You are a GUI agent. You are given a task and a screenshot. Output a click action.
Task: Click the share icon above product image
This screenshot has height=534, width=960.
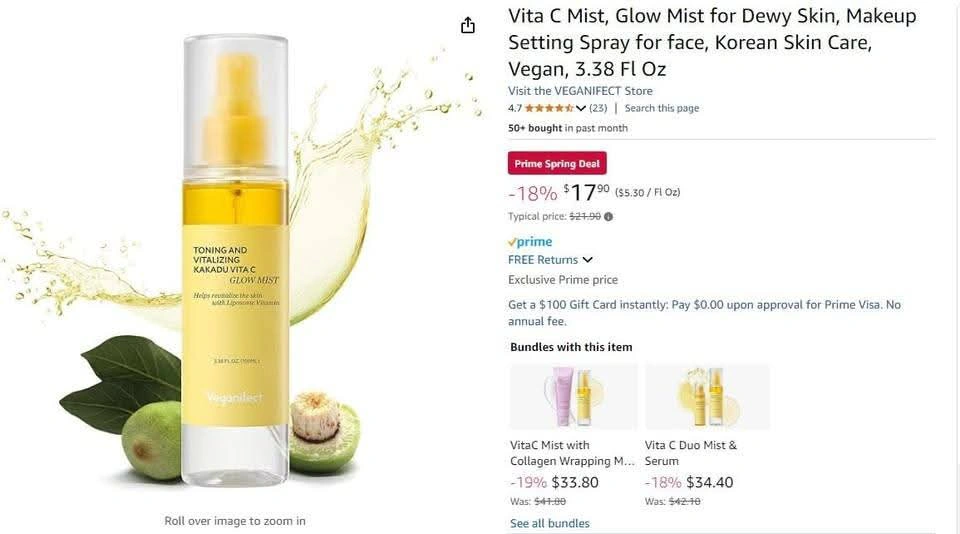point(468,25)
